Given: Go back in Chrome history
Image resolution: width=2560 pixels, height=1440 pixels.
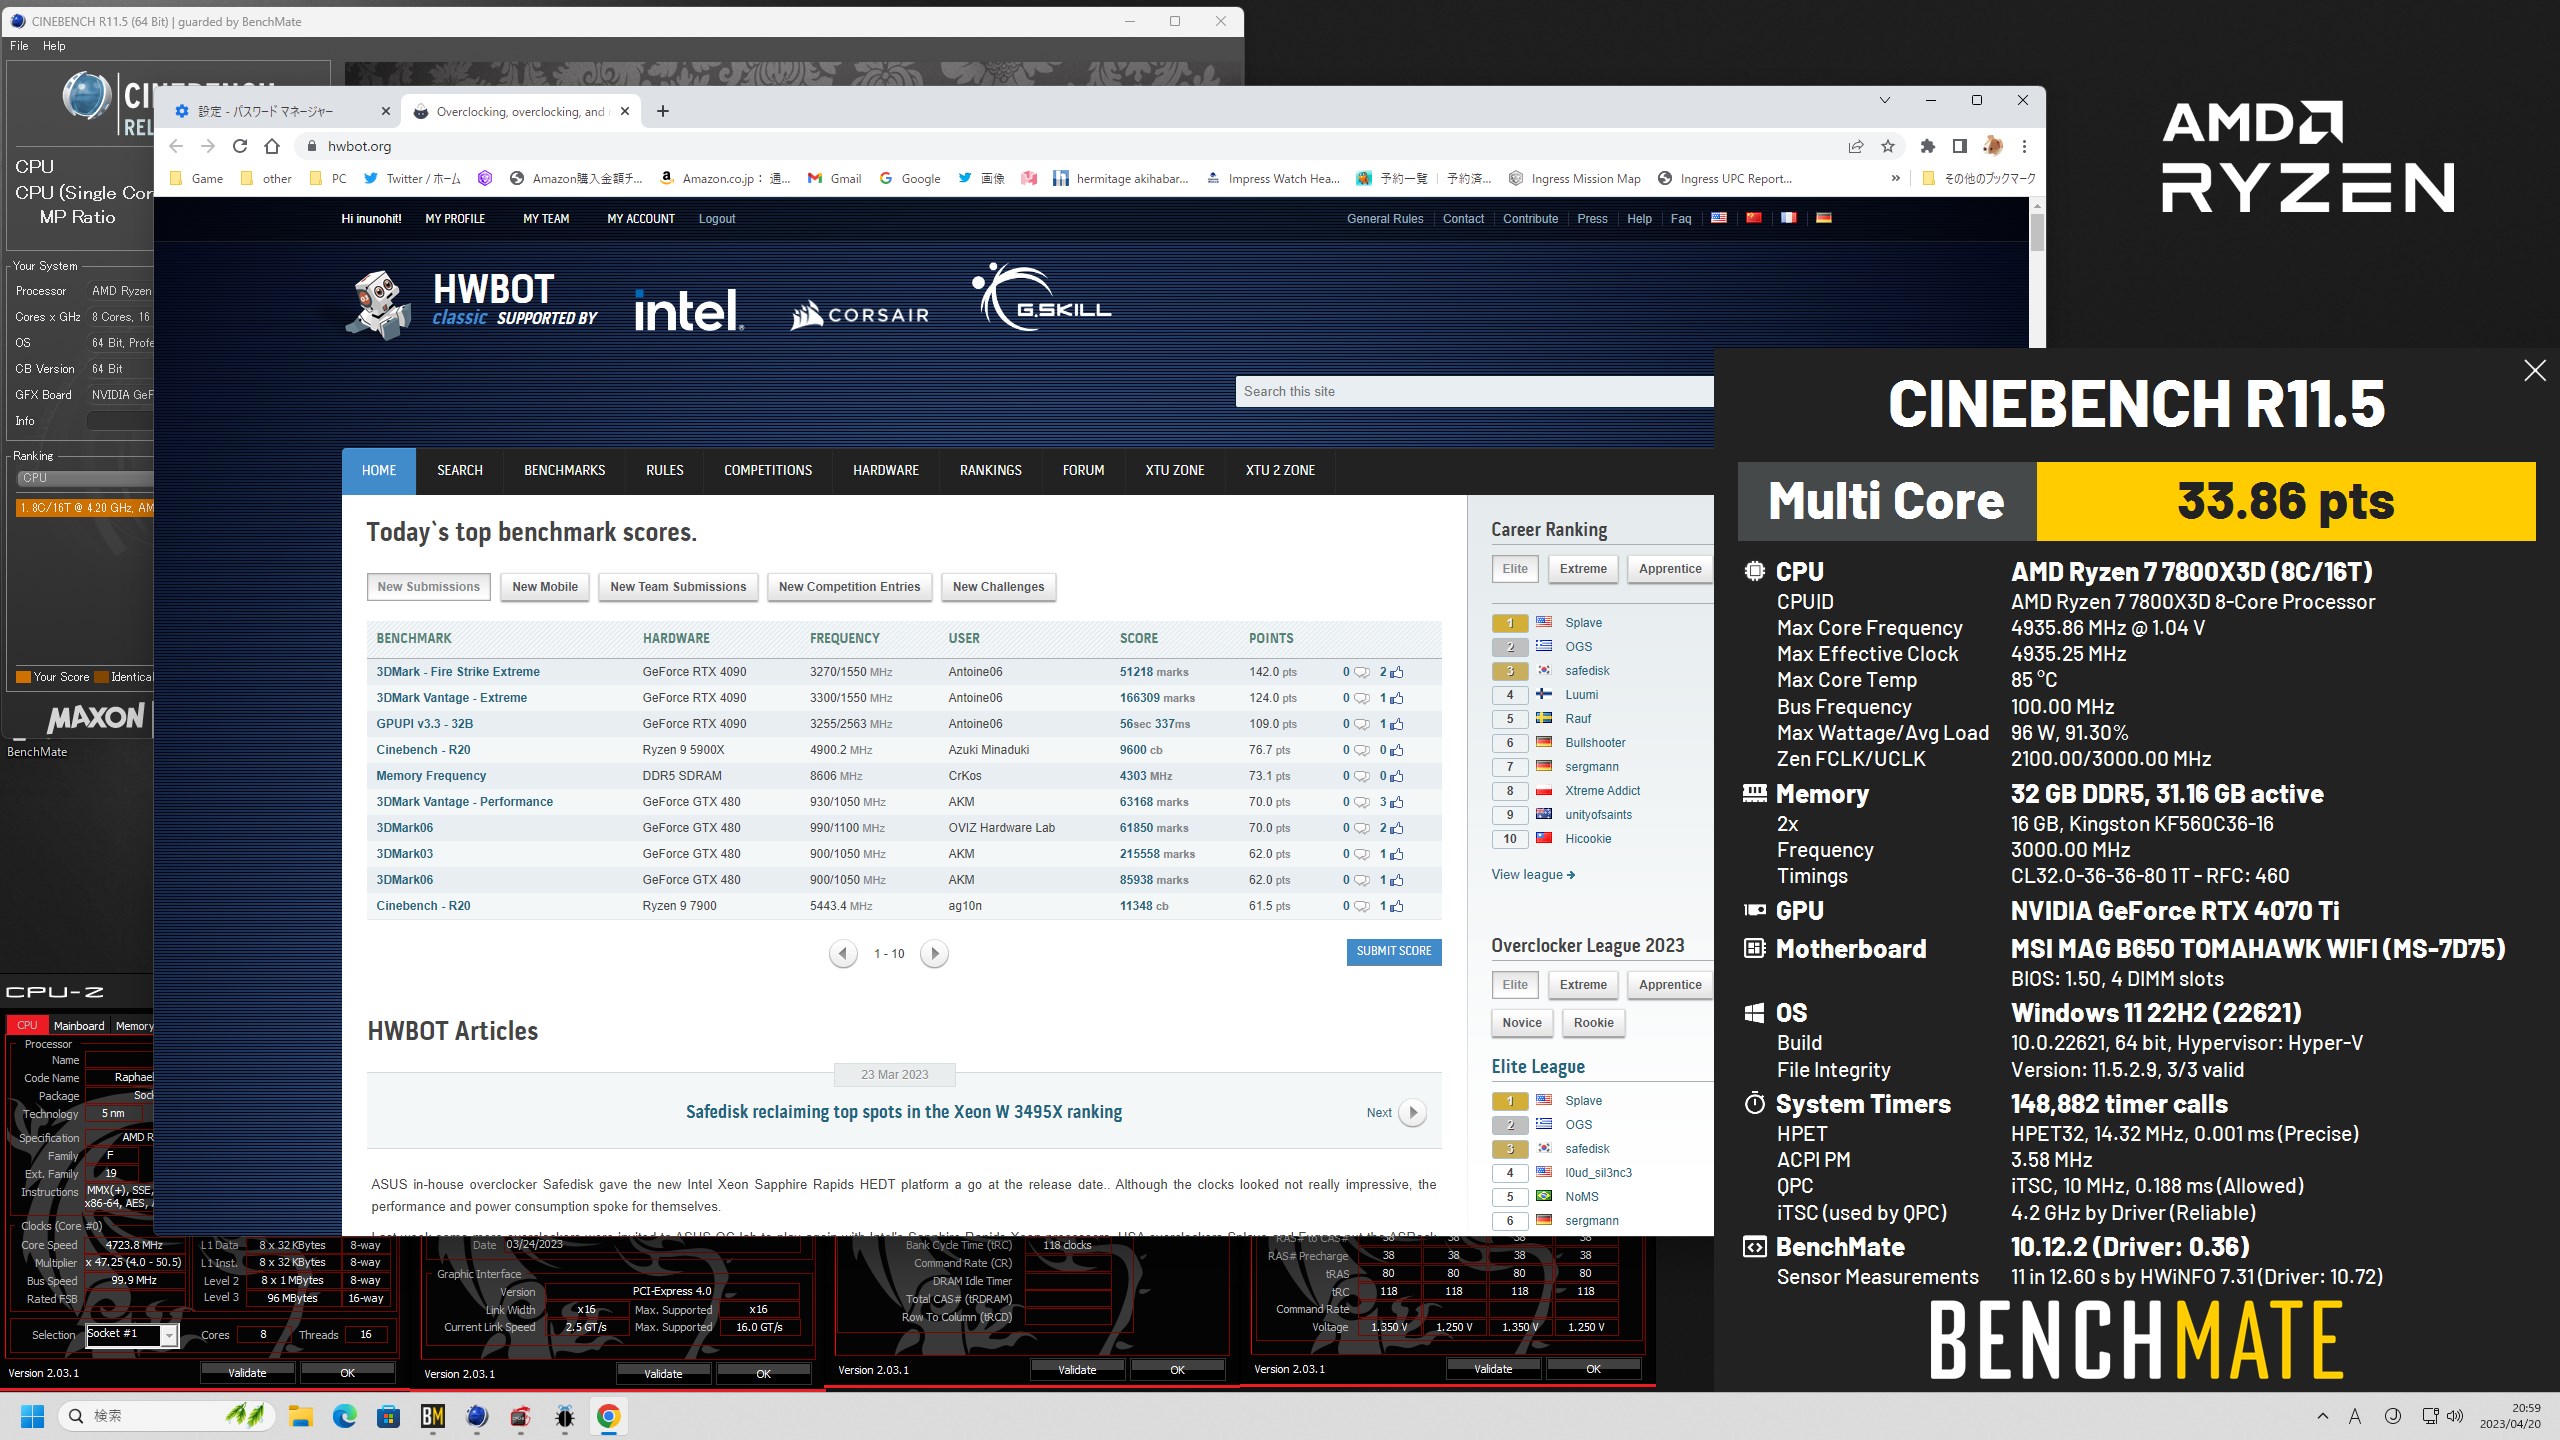Looking at the screenshot, I should (x=176, y=146).
